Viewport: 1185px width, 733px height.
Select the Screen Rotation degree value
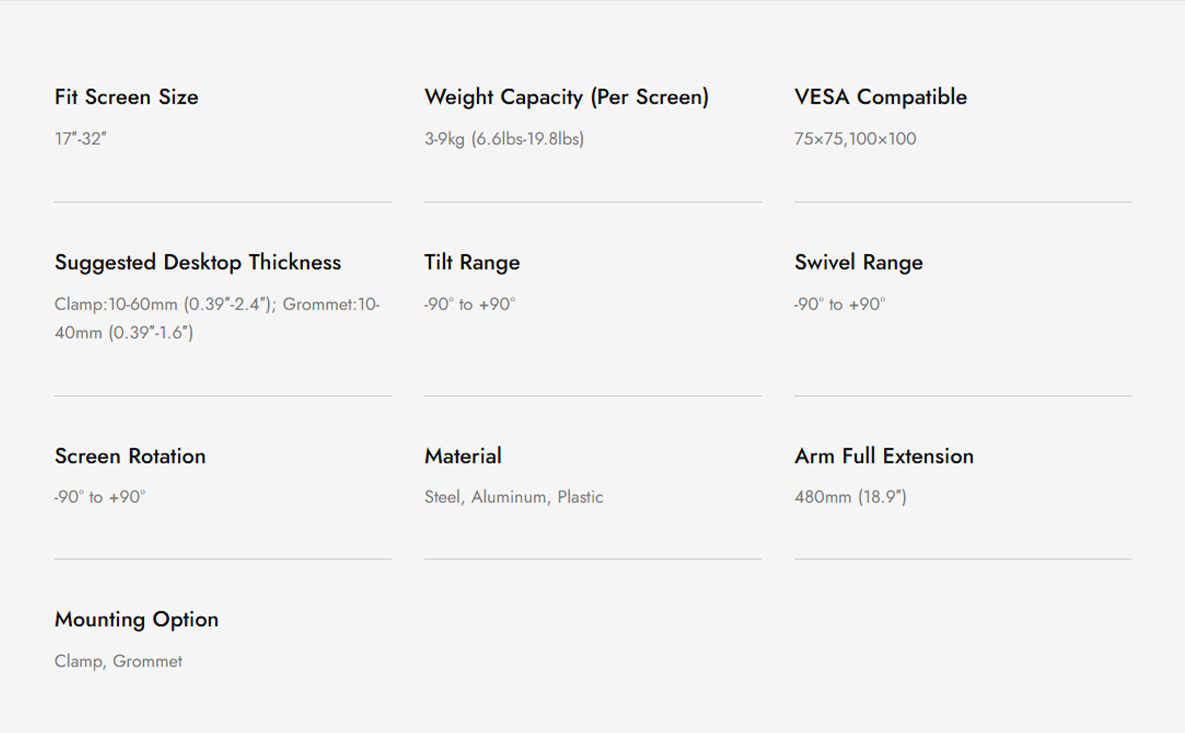pyautogui.click(x=100, y=496)
